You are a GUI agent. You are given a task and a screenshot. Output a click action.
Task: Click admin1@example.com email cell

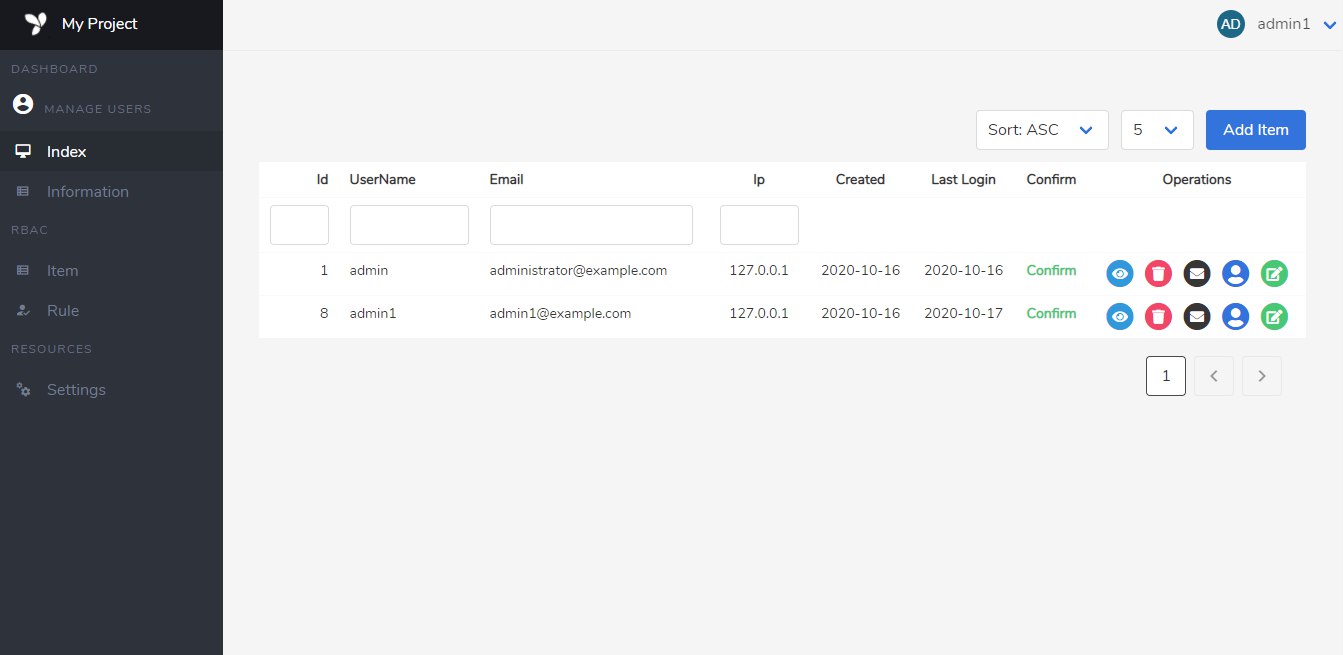(x=560, y=314)
